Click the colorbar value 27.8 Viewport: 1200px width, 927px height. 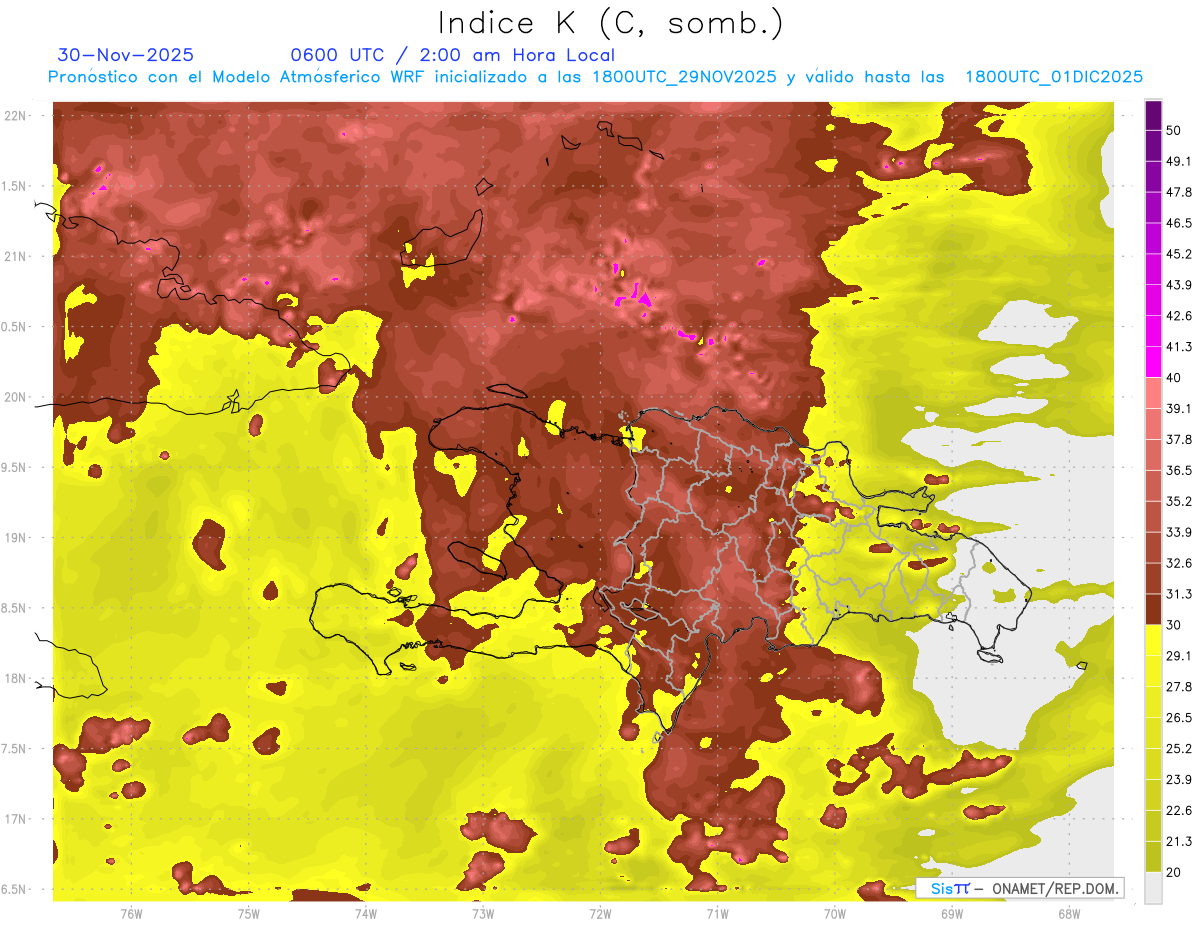pos(1179,687)
